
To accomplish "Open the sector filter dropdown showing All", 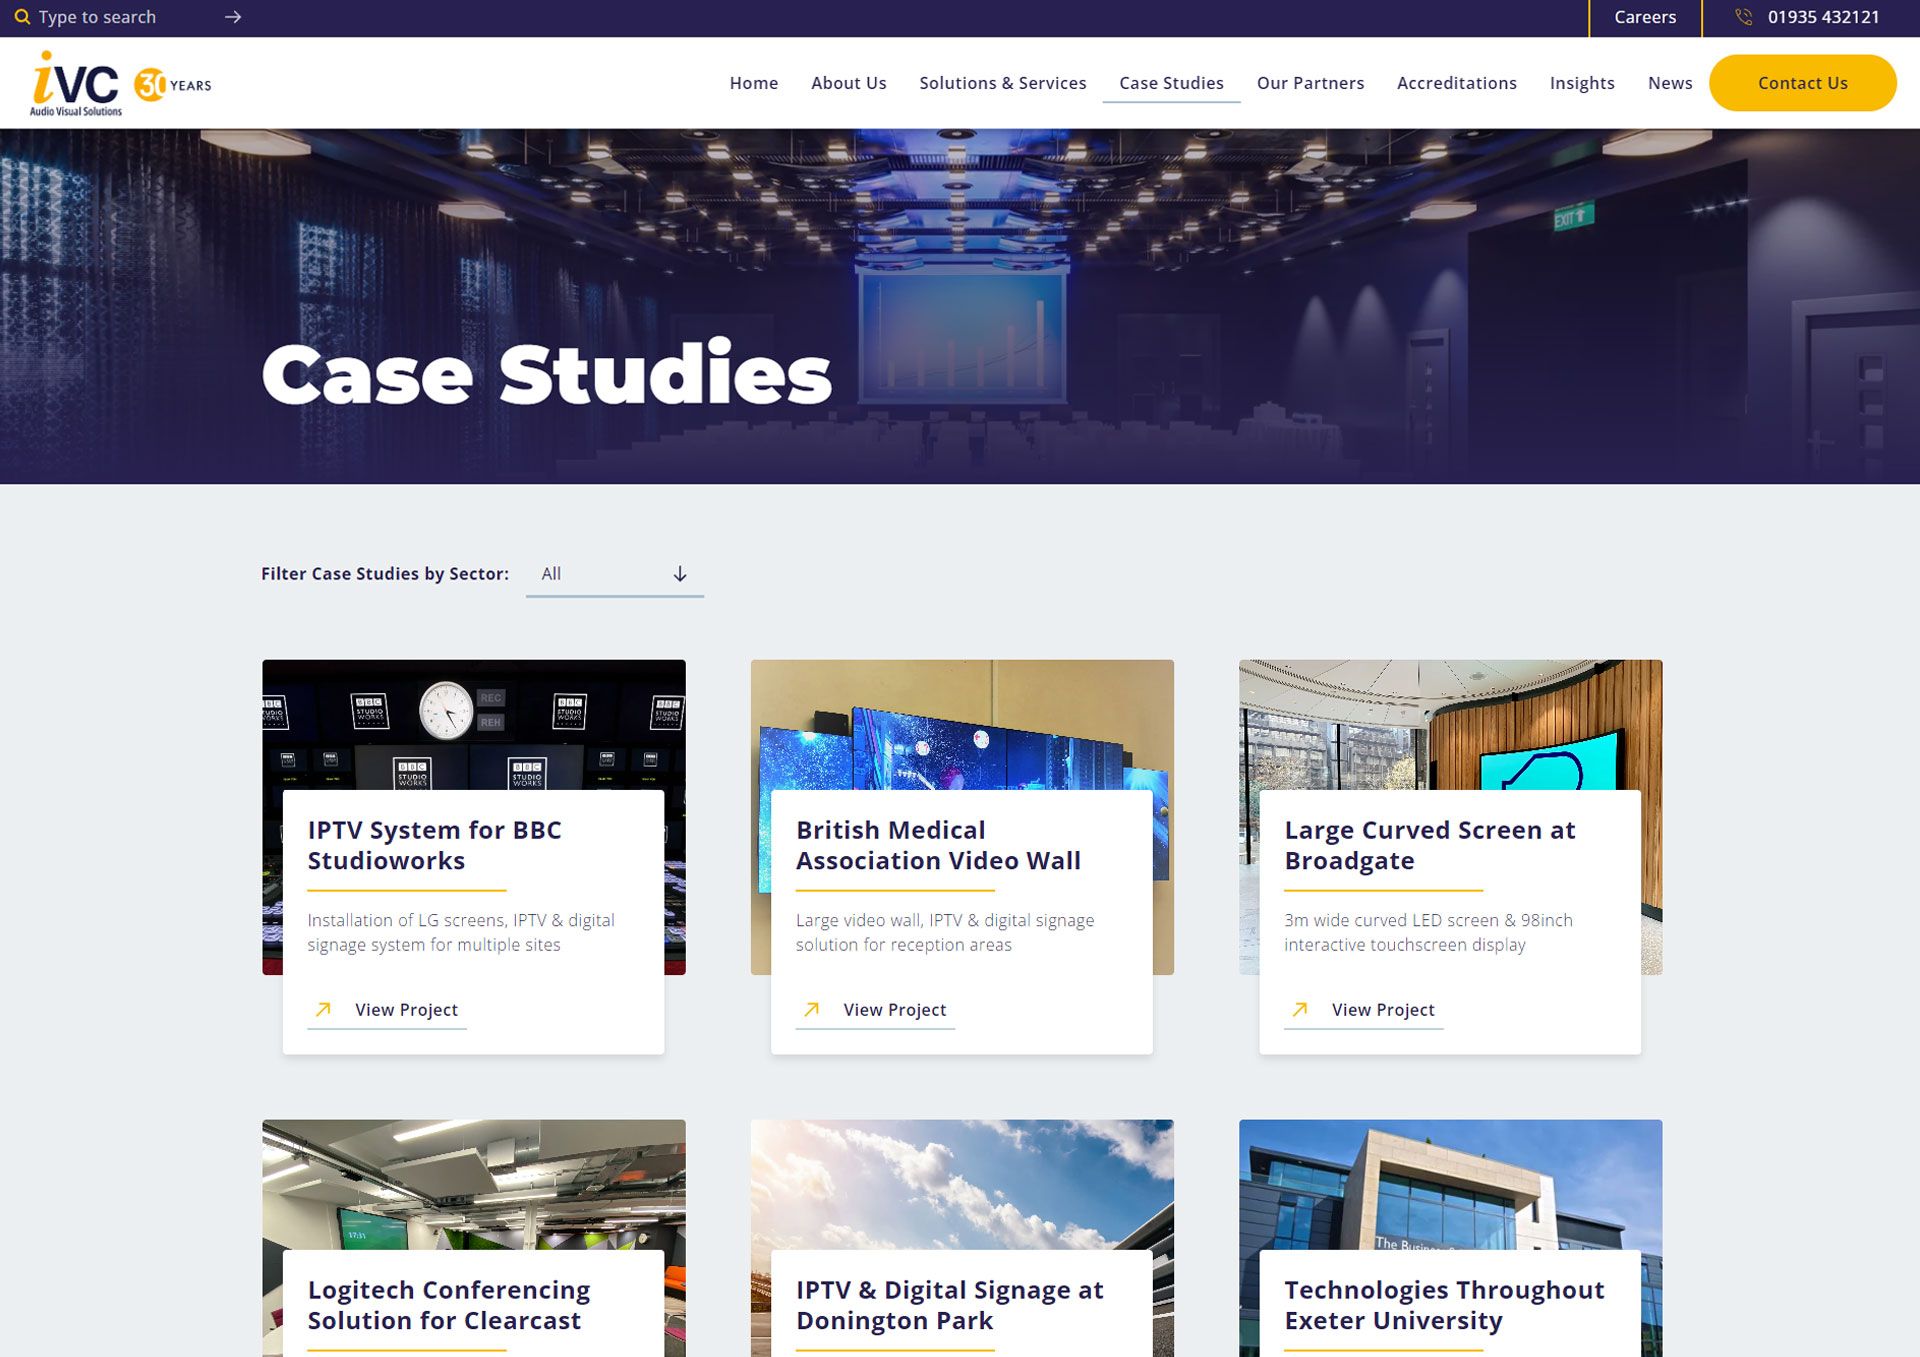I will click(600, 574).
